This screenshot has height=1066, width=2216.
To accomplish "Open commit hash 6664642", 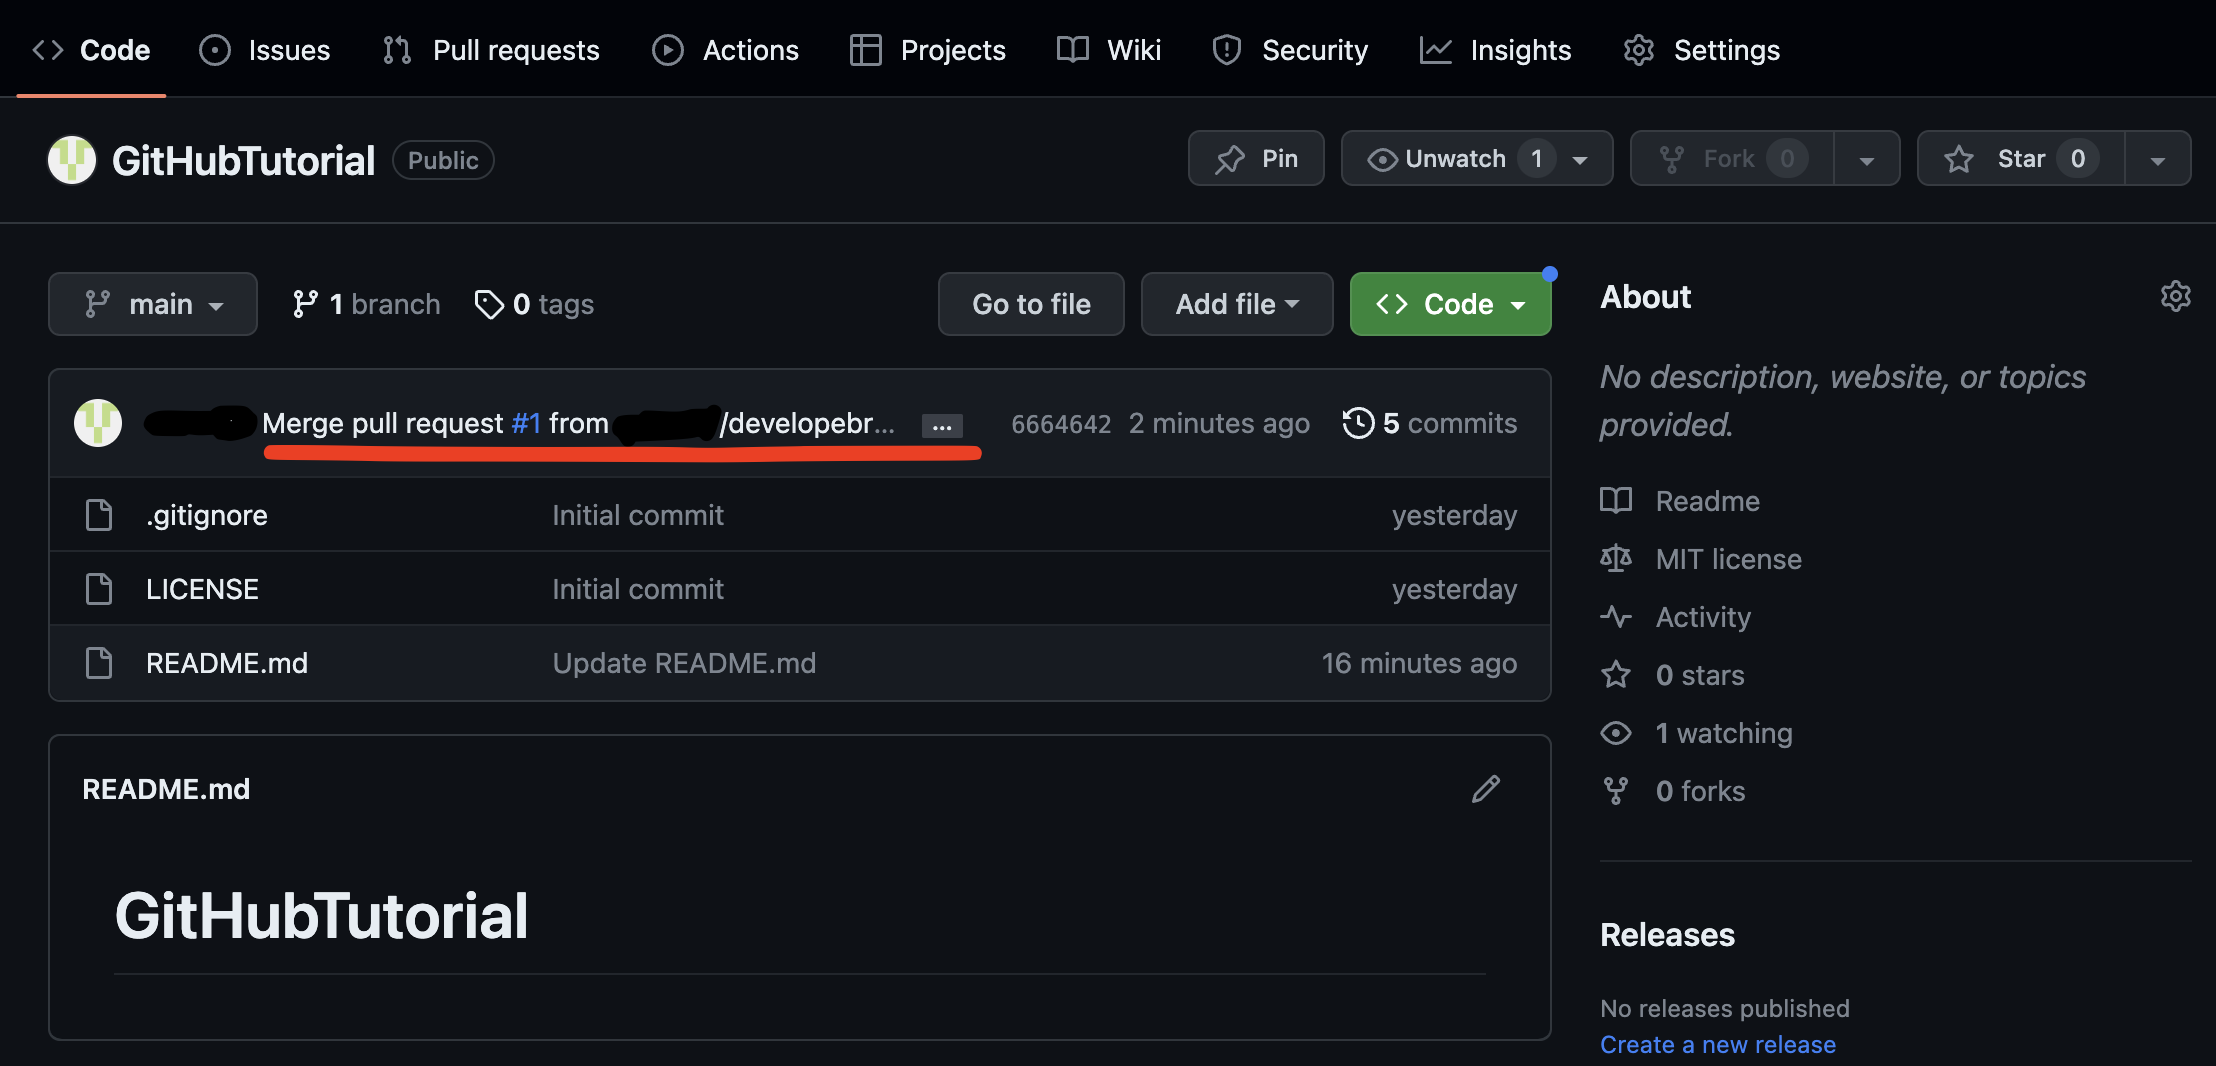I will [x=1061, y=424].
